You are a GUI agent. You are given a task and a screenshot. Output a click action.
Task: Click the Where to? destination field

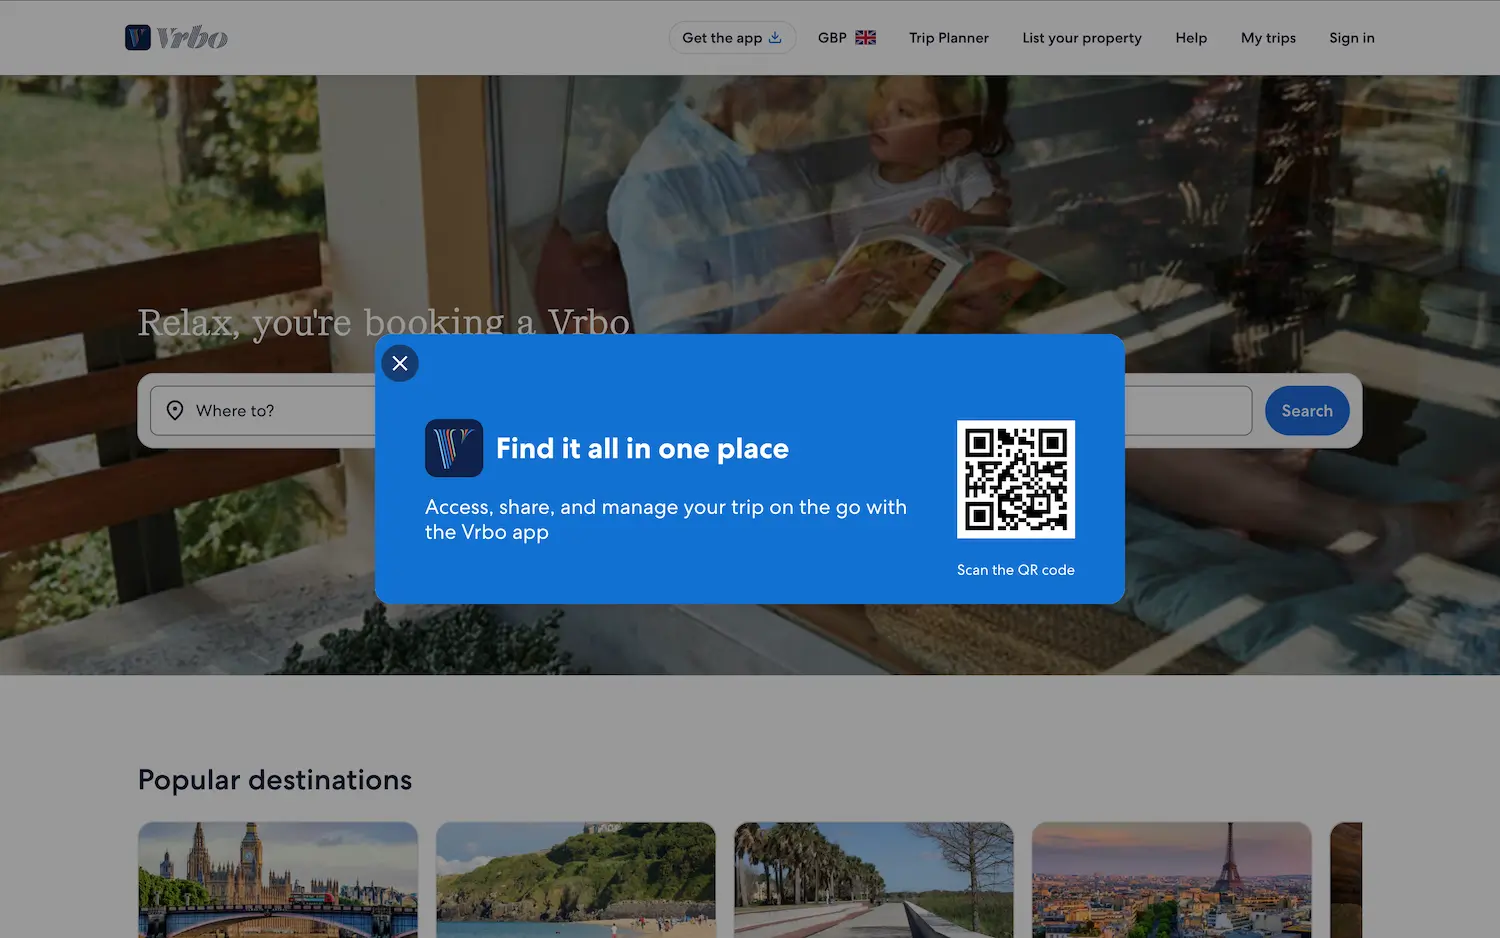tap(264, 411)
